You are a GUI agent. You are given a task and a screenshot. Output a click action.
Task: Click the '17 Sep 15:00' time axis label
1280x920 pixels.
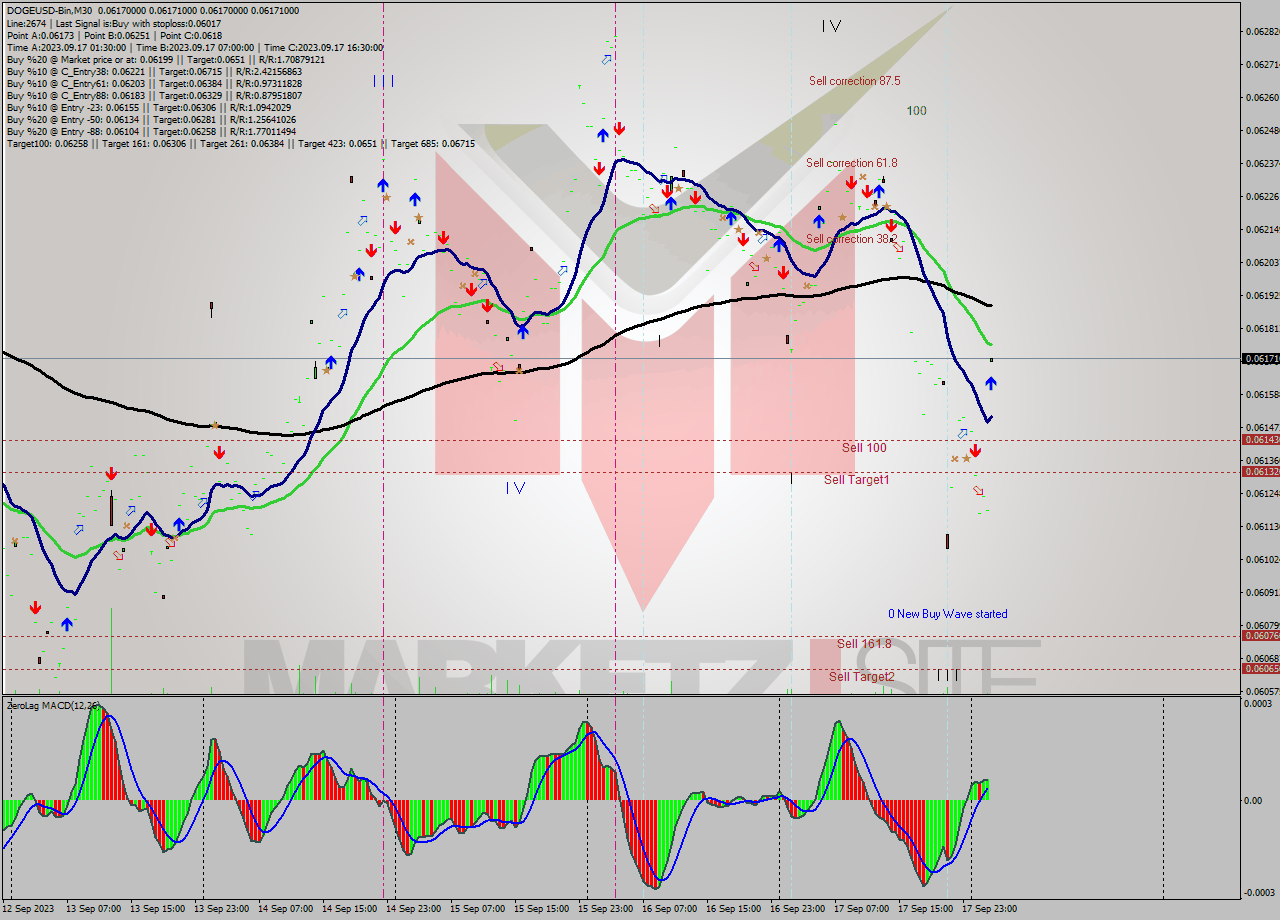pyautogui.click(x=925, y=909)
